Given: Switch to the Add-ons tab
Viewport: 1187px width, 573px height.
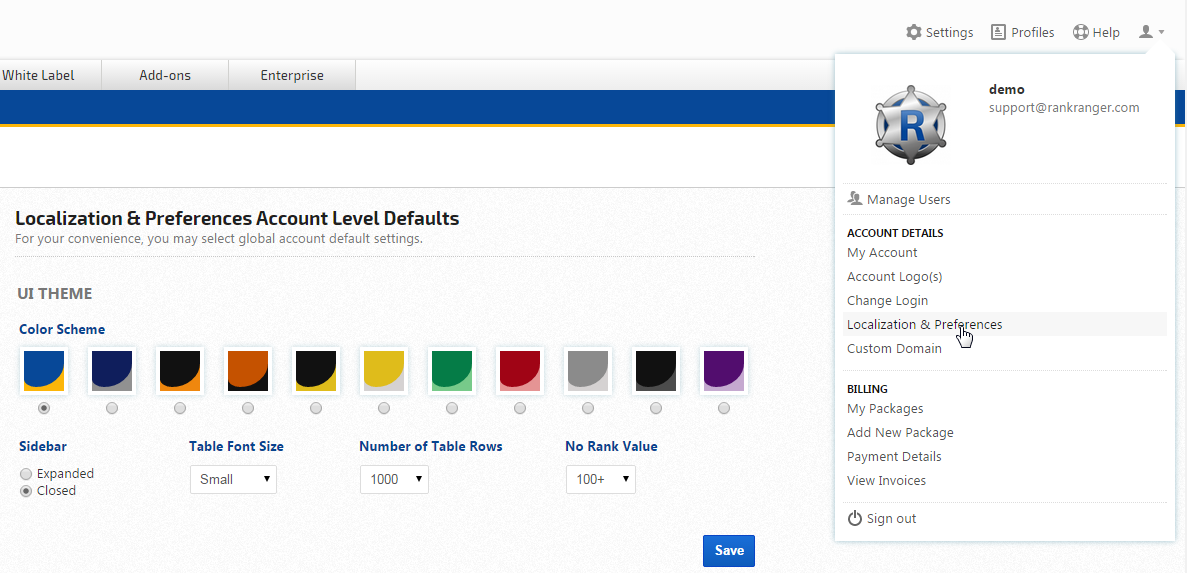Looking at the screenshot, I should point(165,75).
